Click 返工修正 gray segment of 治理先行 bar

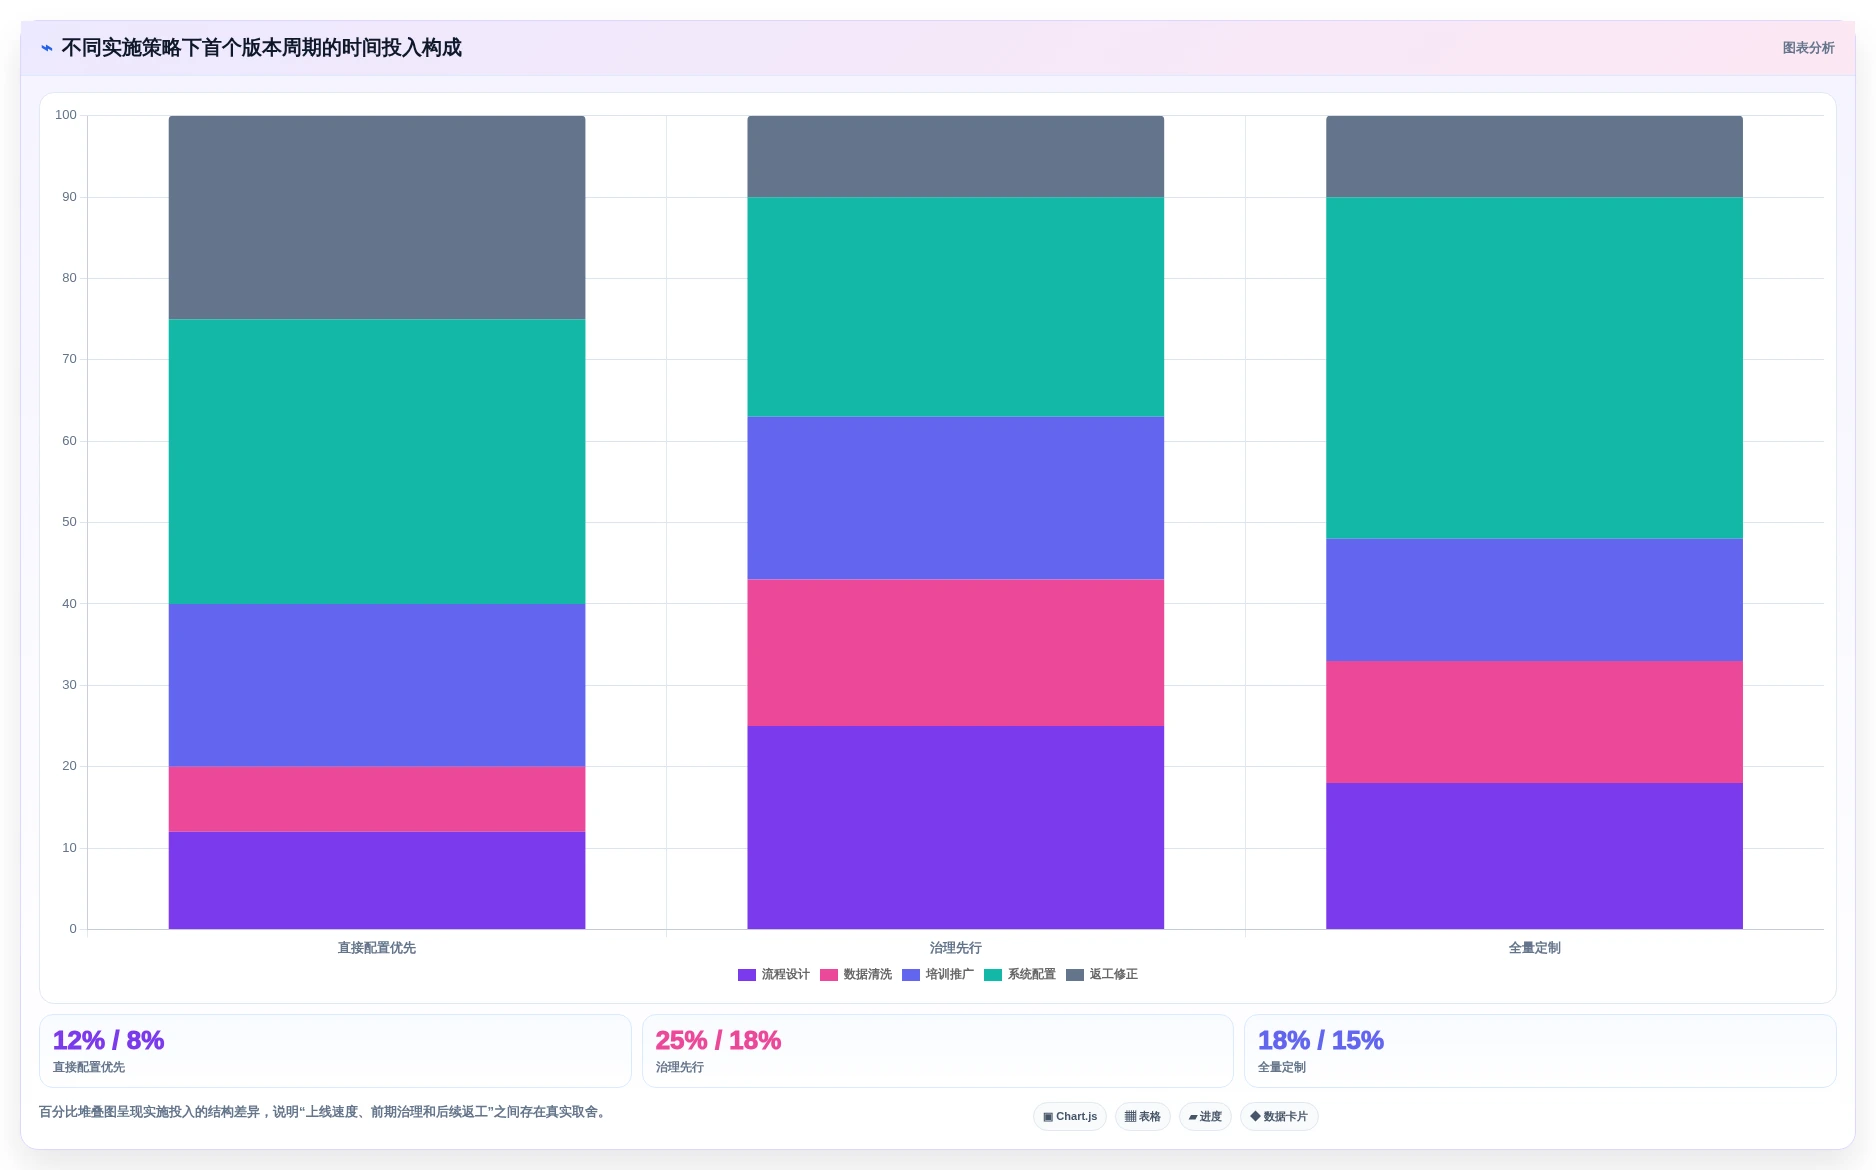pyautogui.click(x=956, y=156)
